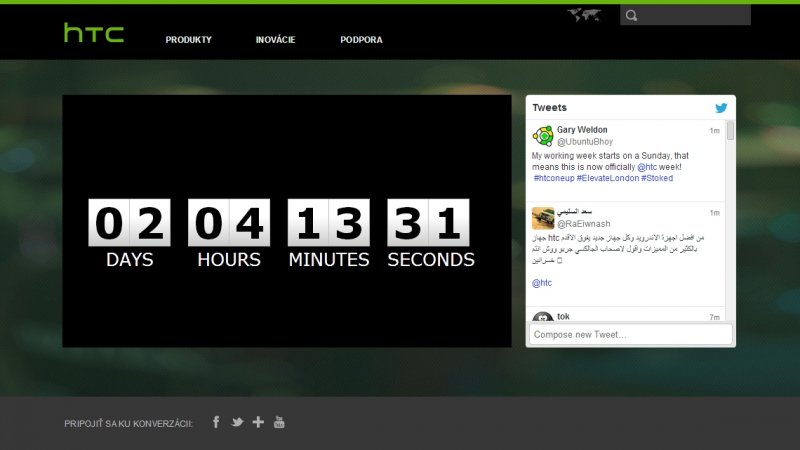Click the HTC logo
The width and height of the screenshot is (800, 450).
pyautogui.click(x=94, y=34)
